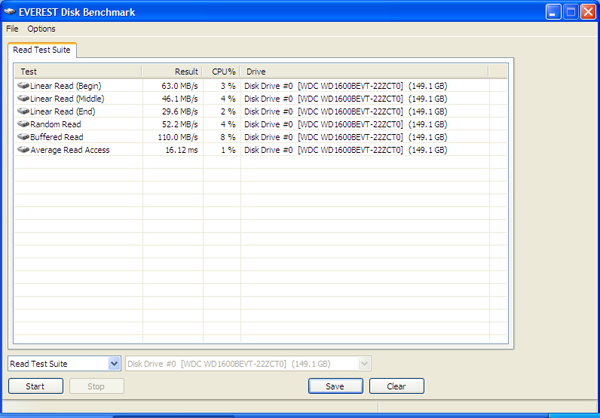The height and width of the screenshot is (418, 600).
Task: Select the Buffered Read row label
Action: pyautogui.click(x=57, y=137)
